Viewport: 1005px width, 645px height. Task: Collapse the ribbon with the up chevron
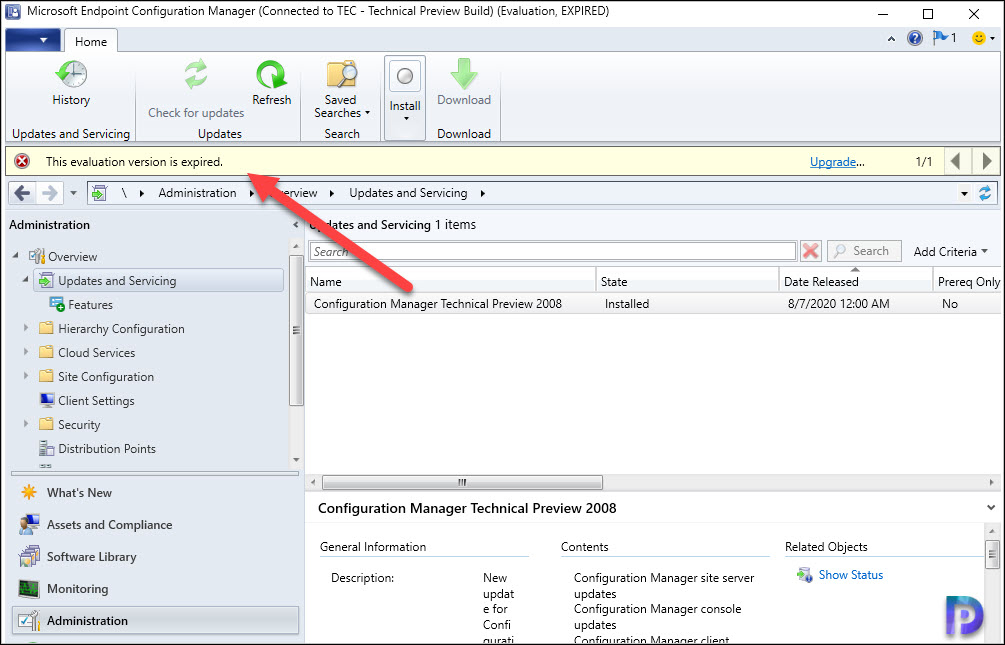(891, 39)
